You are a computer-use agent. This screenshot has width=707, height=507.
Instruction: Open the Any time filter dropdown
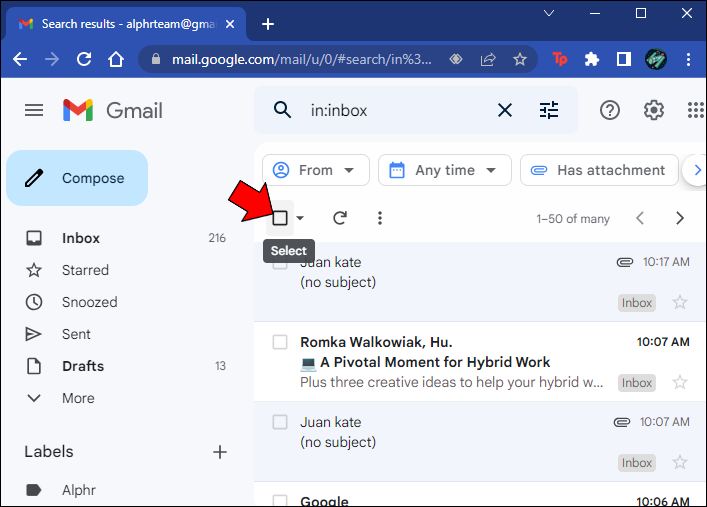point(445,170)
